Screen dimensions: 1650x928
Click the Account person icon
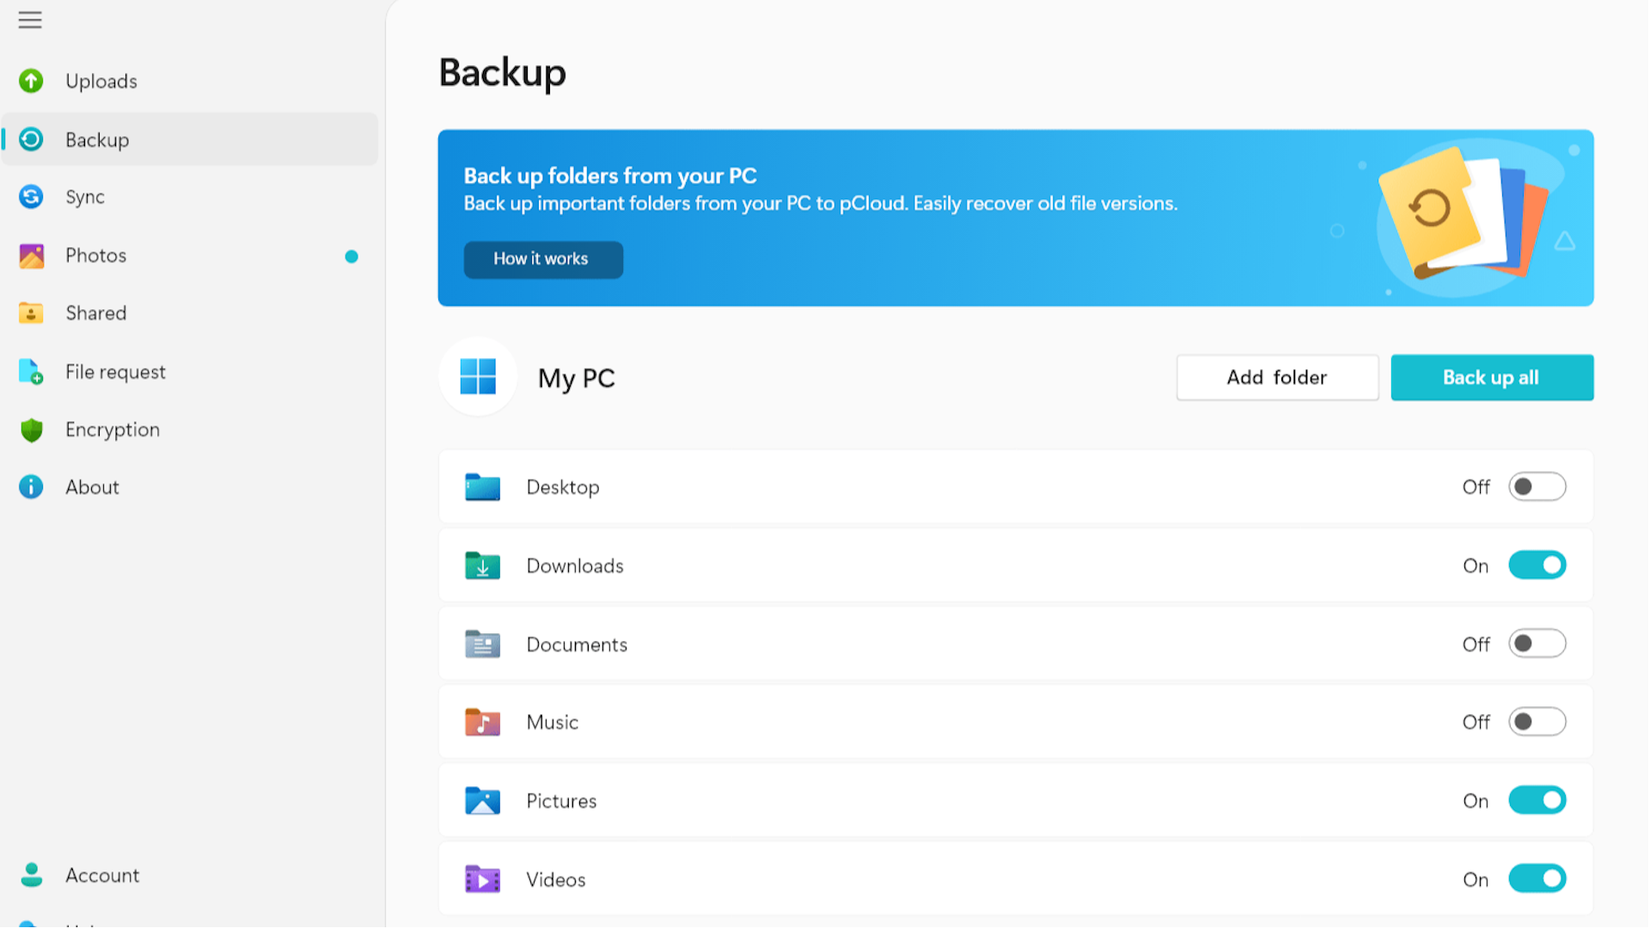click(33, 875)
